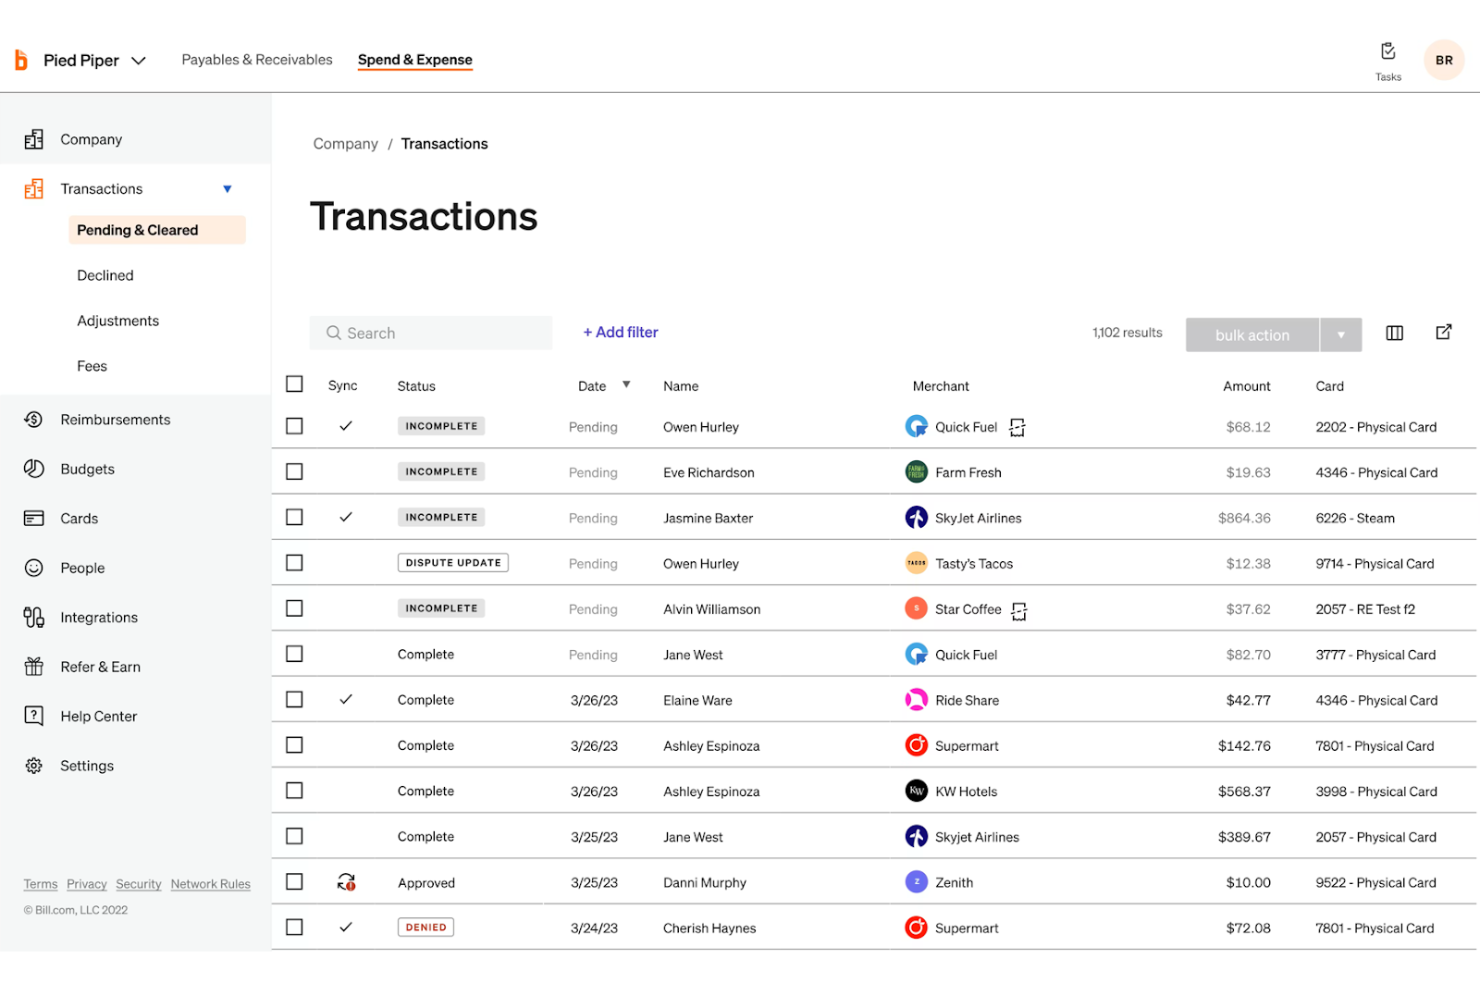Select checkbox for Cherish Haynes transaction

pyautogui.click(x=294, y=927)
